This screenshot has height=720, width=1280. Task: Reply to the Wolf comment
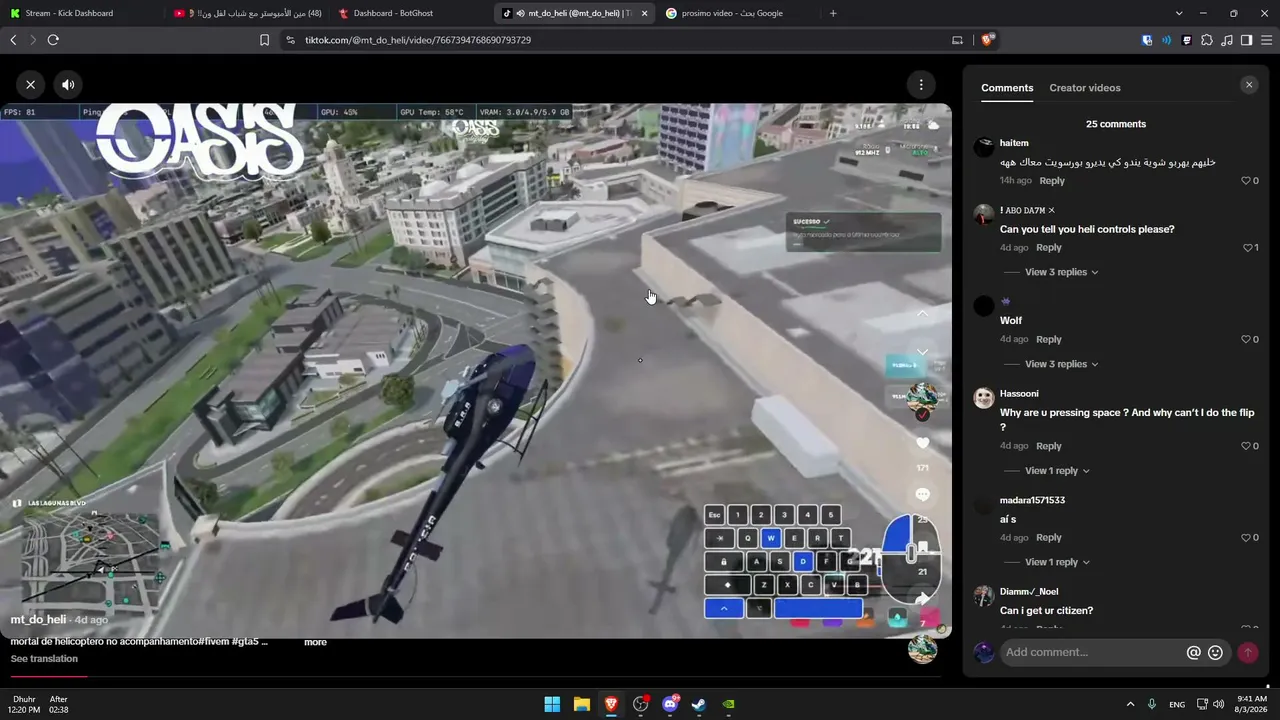click(1049, 340)
